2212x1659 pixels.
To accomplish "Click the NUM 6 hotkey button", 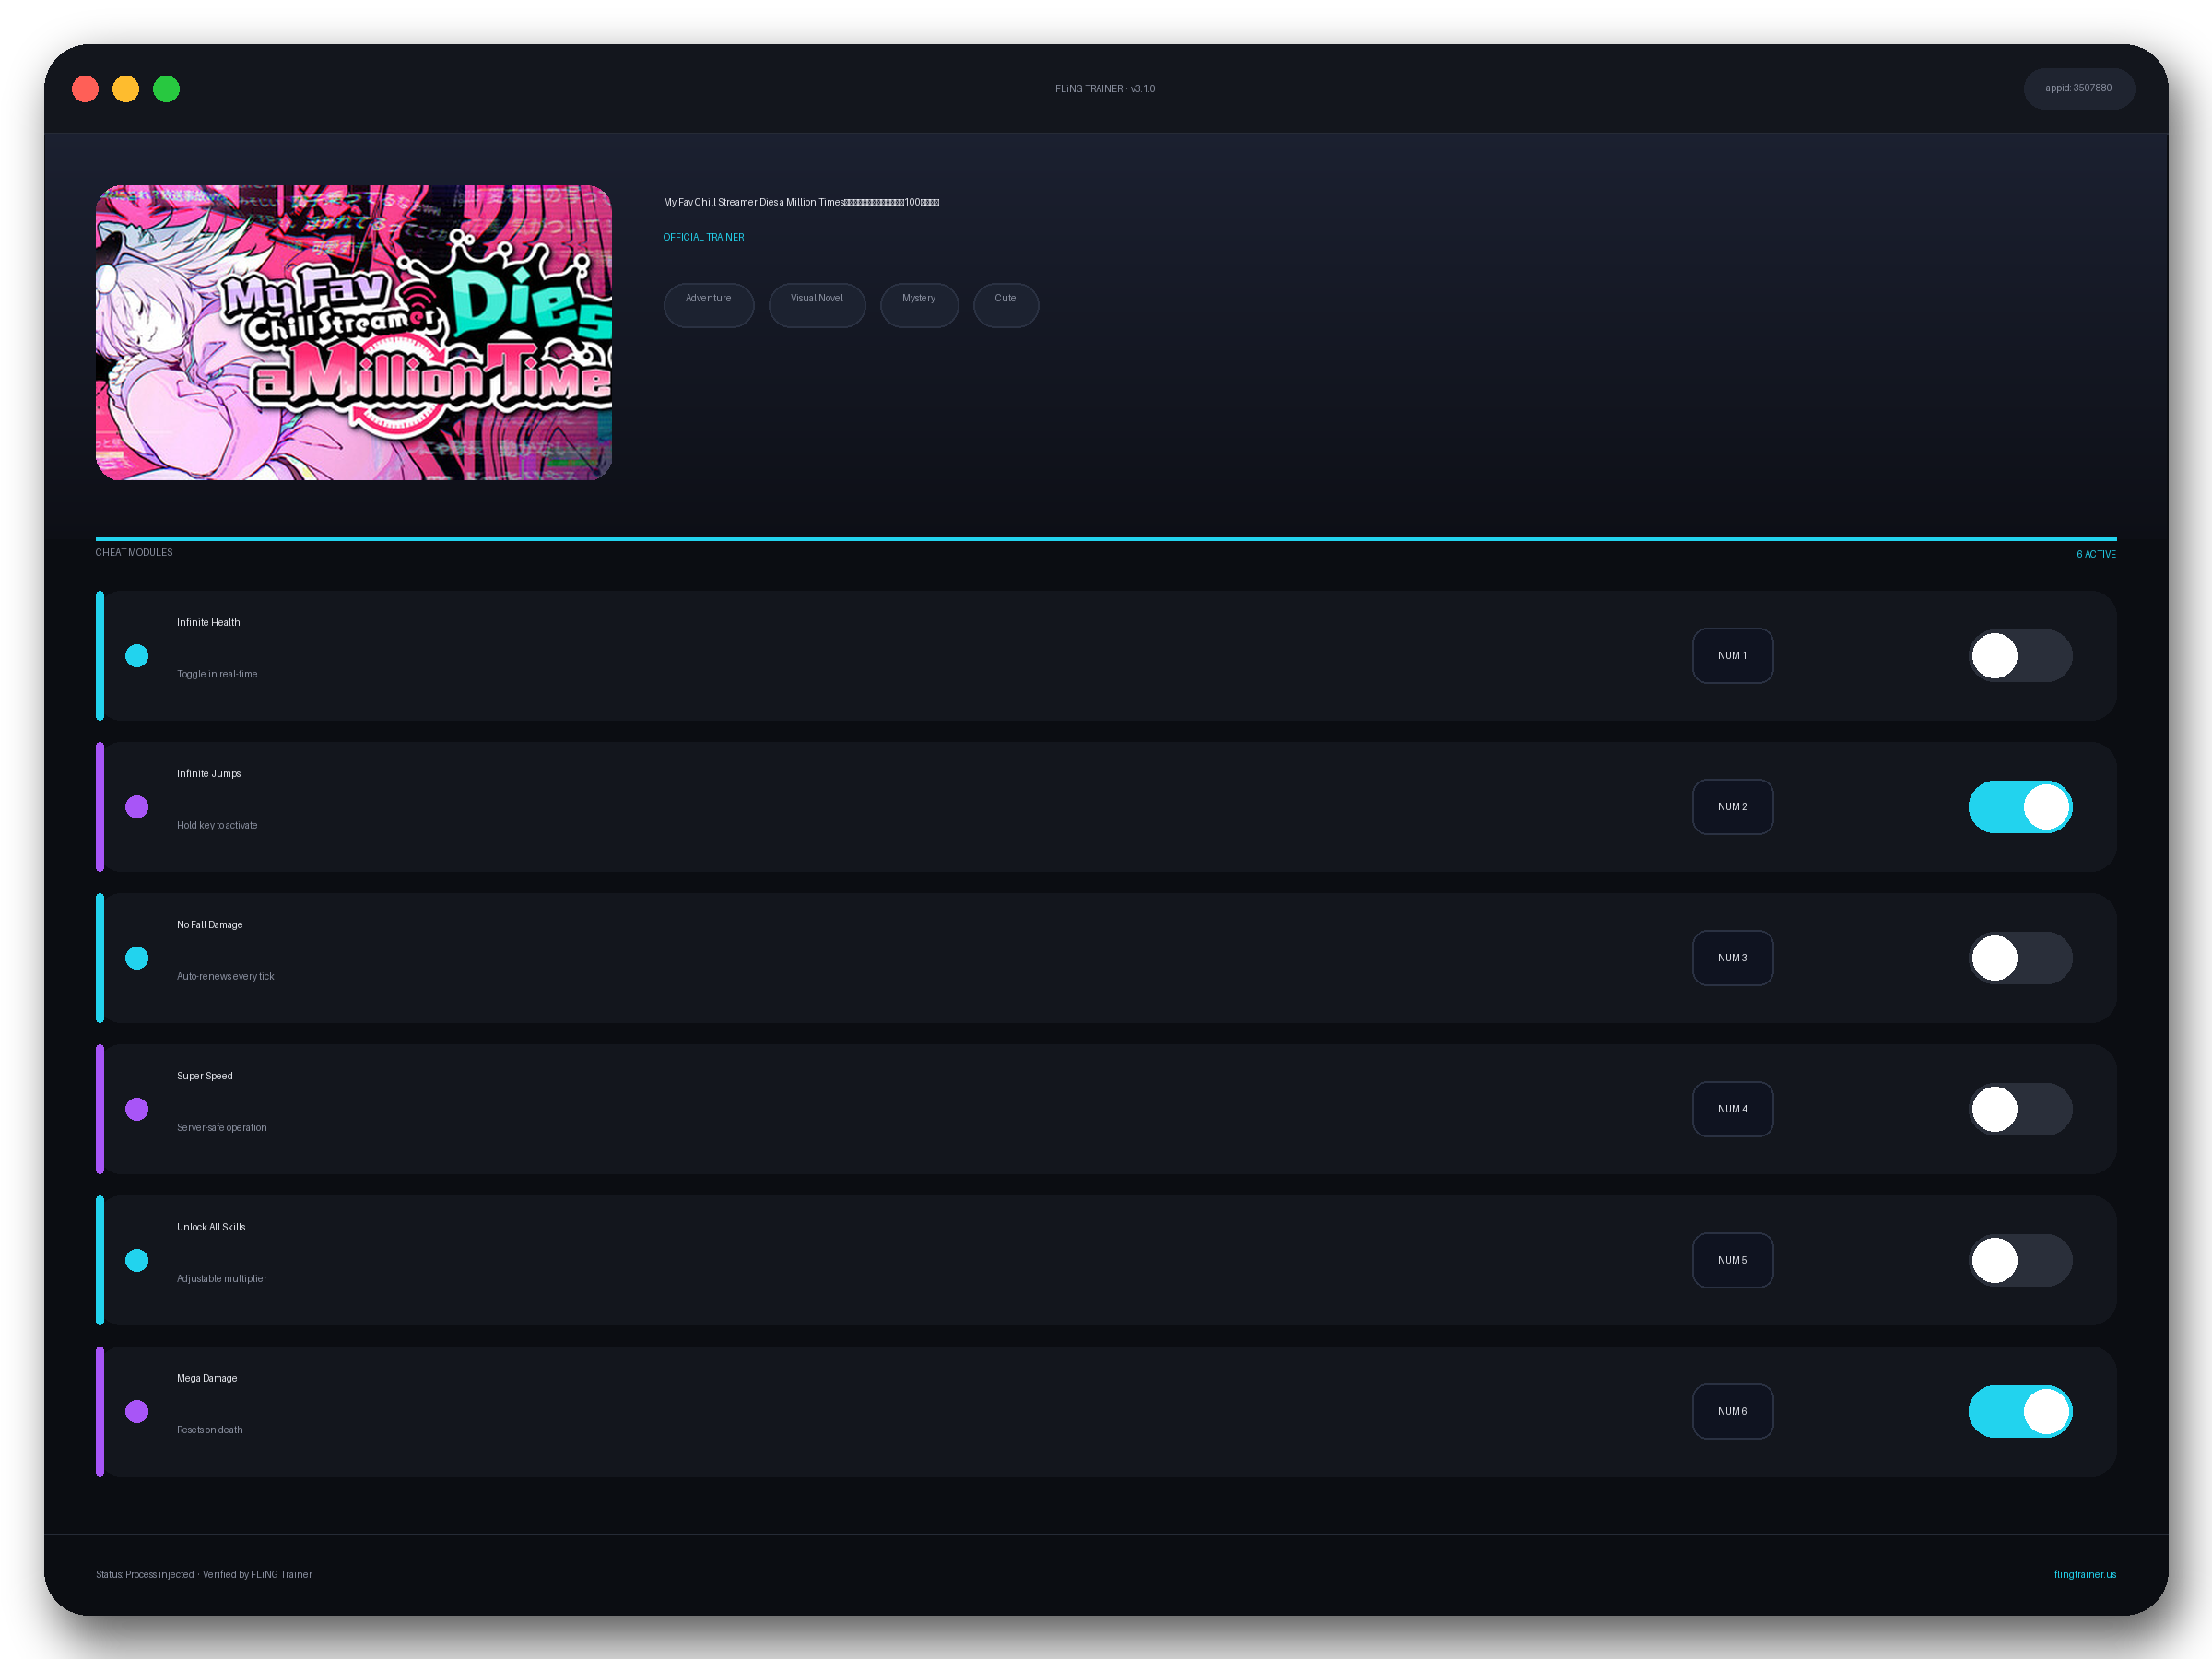I will click(x=1732, y=1411).
